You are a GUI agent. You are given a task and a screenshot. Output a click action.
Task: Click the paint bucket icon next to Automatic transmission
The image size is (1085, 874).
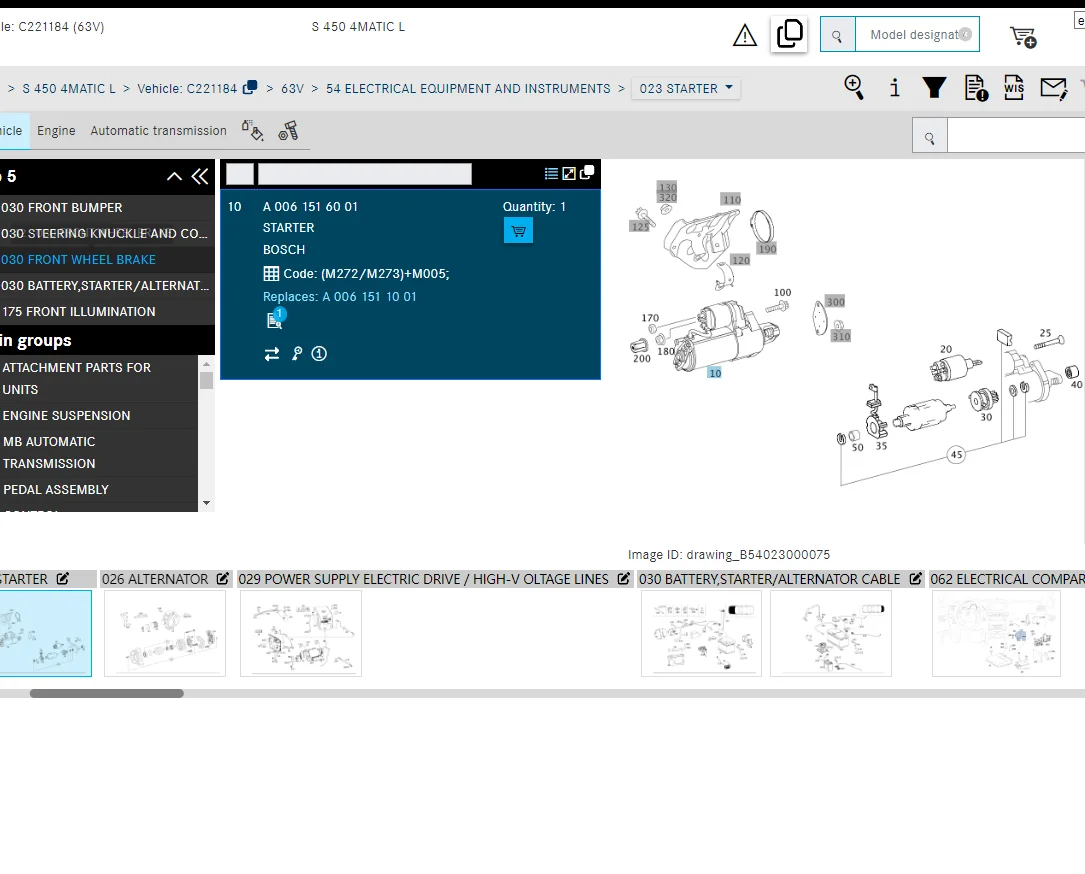(253, 130)
